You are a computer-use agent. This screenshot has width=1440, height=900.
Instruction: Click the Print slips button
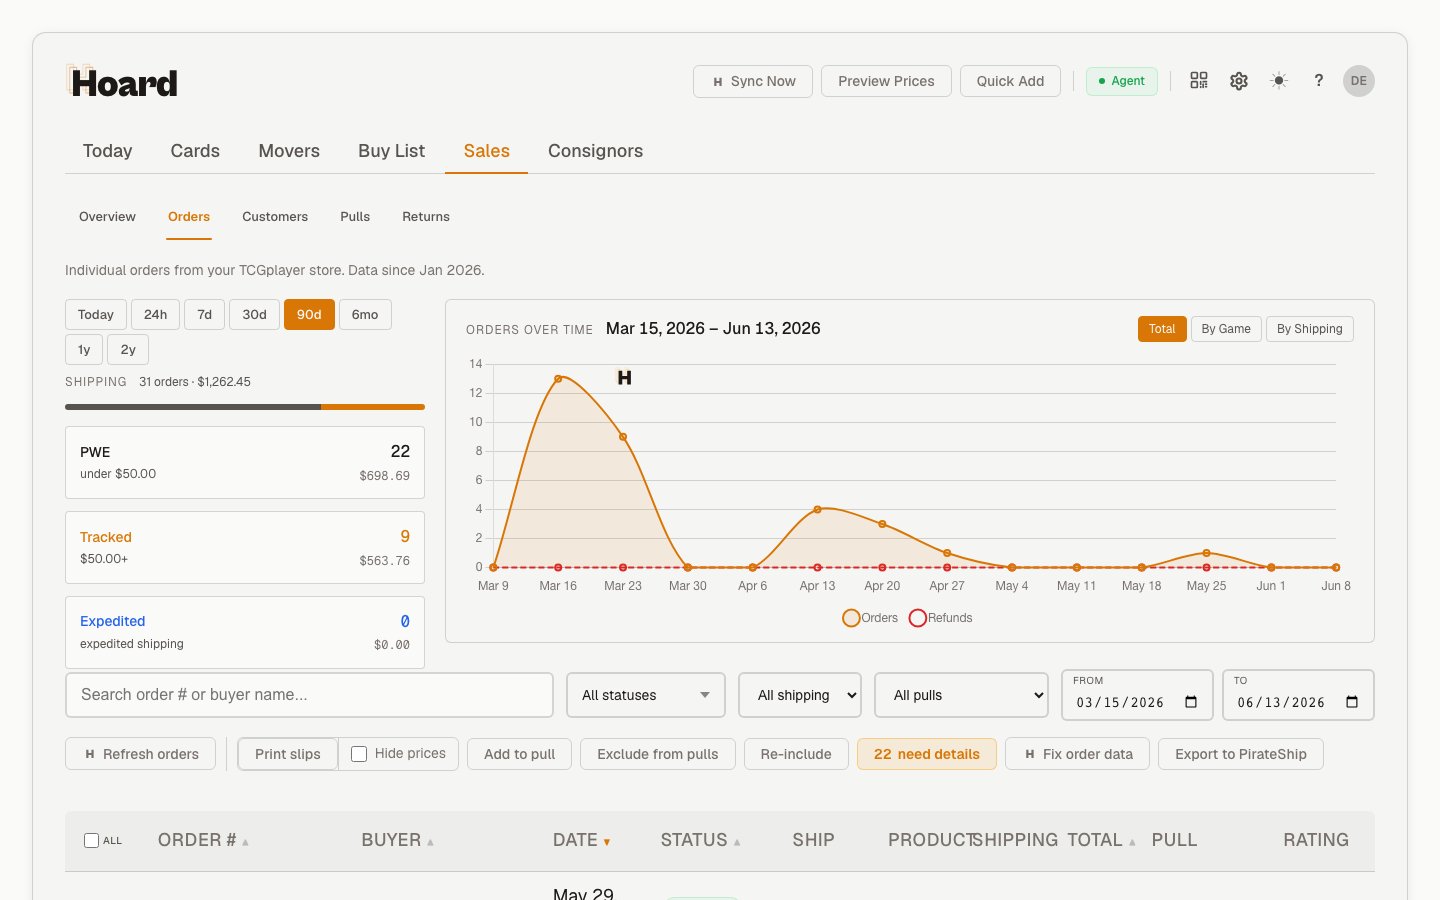tap(288, 754)
